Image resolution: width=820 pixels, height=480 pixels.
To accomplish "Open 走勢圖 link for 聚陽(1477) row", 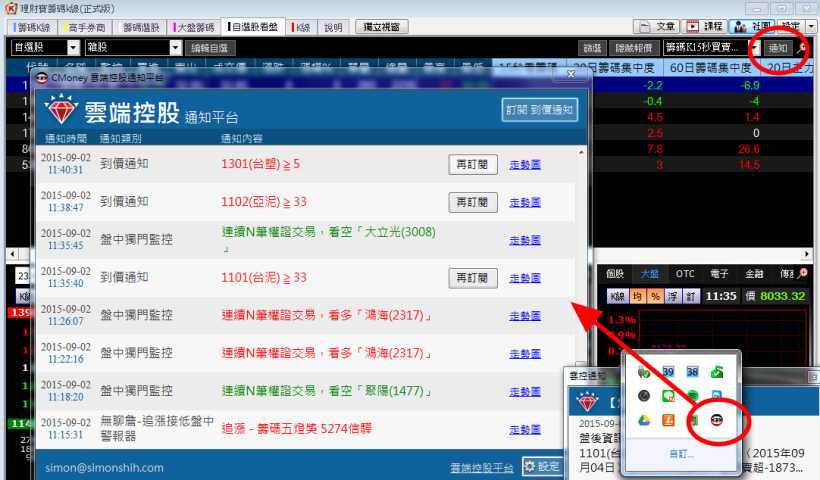I will [x=525, y=392].
